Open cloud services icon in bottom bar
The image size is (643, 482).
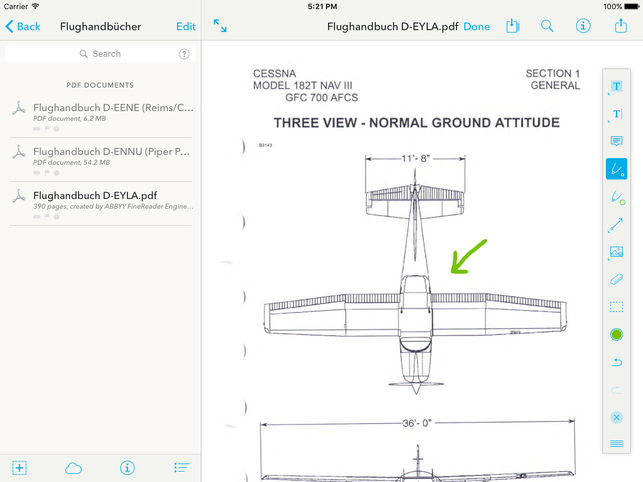pyautogui.click(x=73, y=468)
